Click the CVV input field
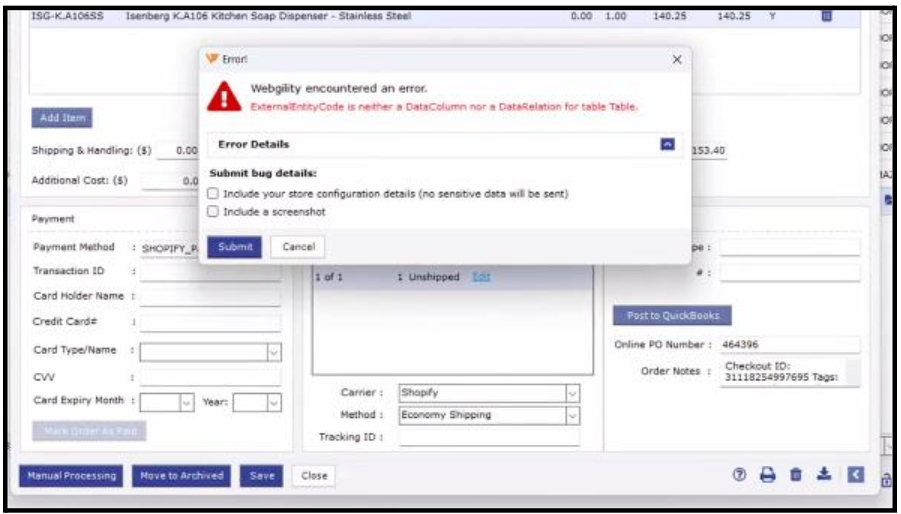The width and height of the screenshot is (901, 514). [x=210, y=377]
